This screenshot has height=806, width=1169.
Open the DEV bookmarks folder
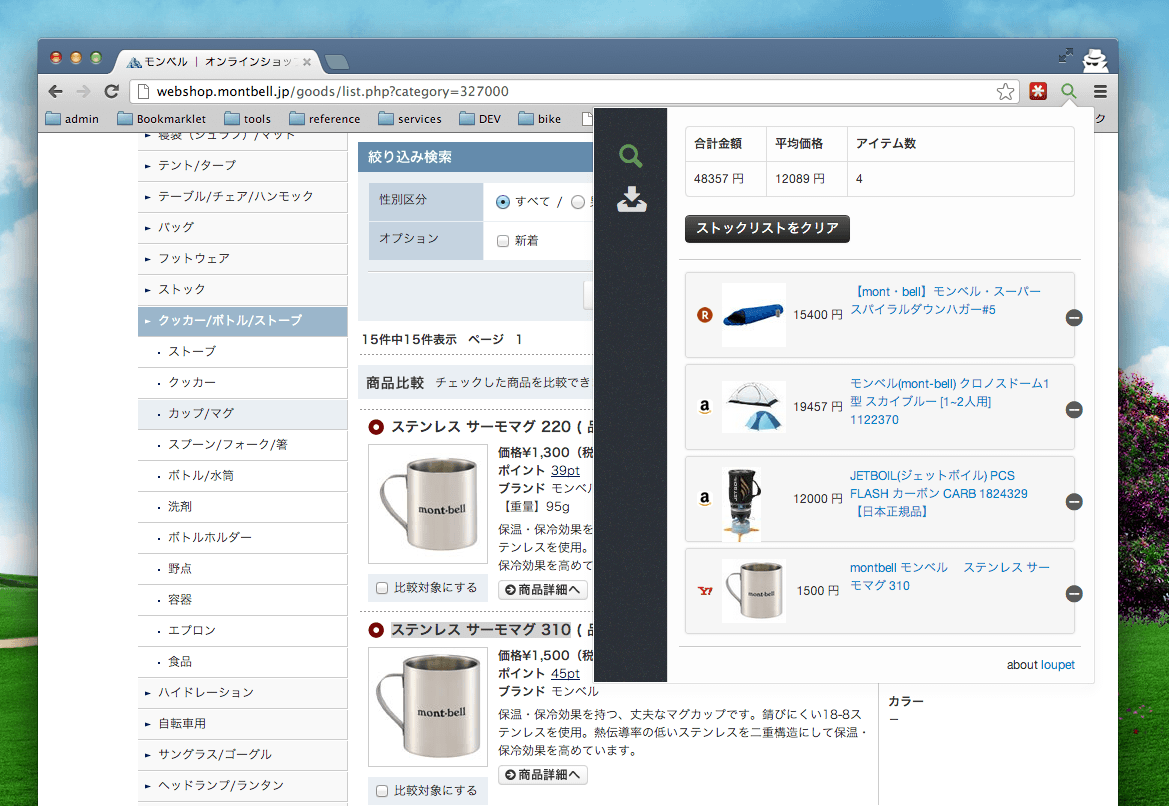coord(480,119)
